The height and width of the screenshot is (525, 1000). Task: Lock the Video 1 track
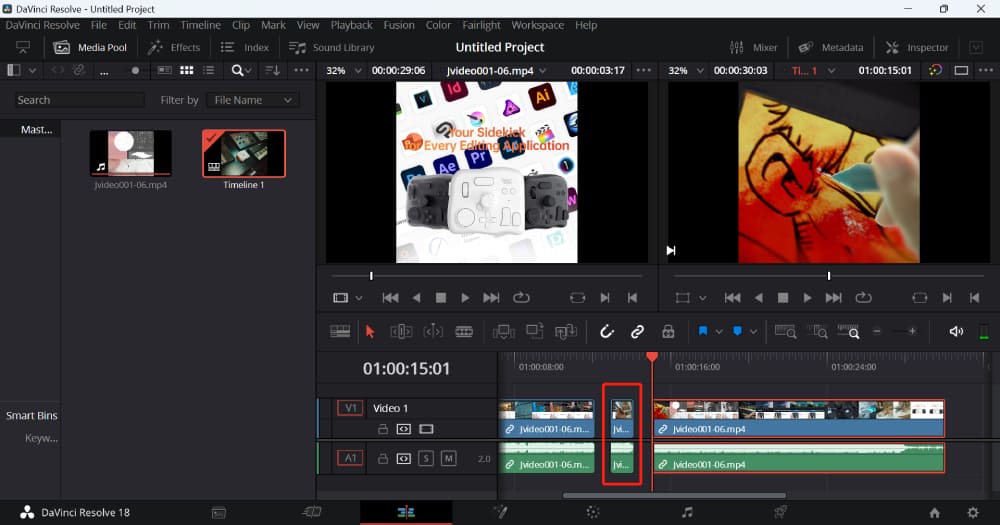click(x=383, y=429)
